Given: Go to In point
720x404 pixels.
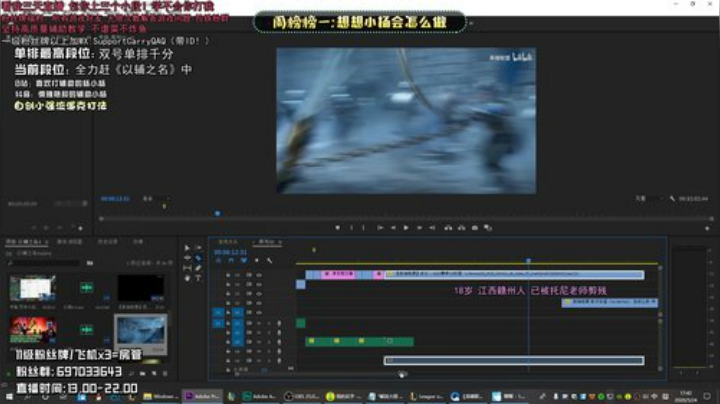Looking at the screenshot, I should (380, 228).
